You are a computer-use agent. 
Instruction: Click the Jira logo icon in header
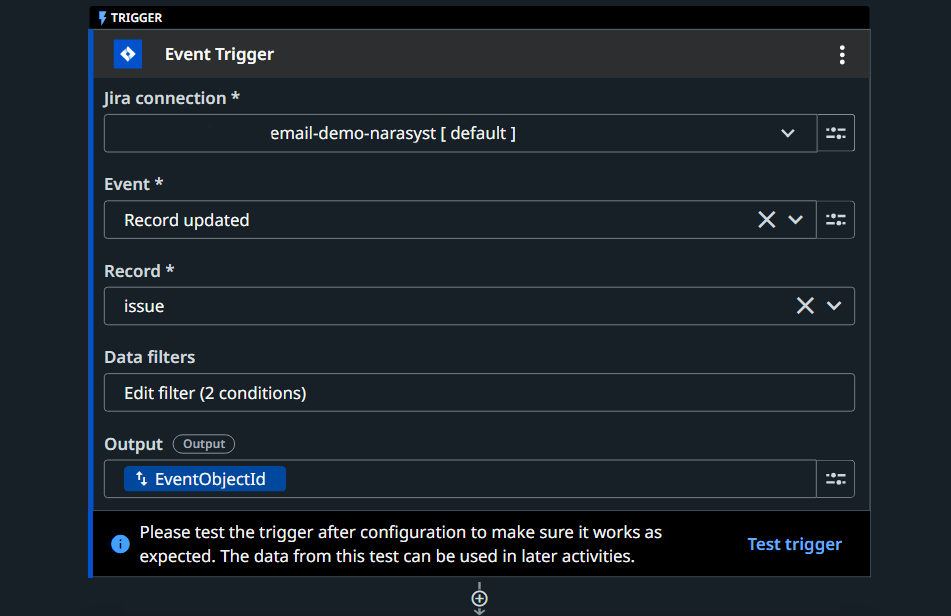pyautogui.click(x=127, y=54)
